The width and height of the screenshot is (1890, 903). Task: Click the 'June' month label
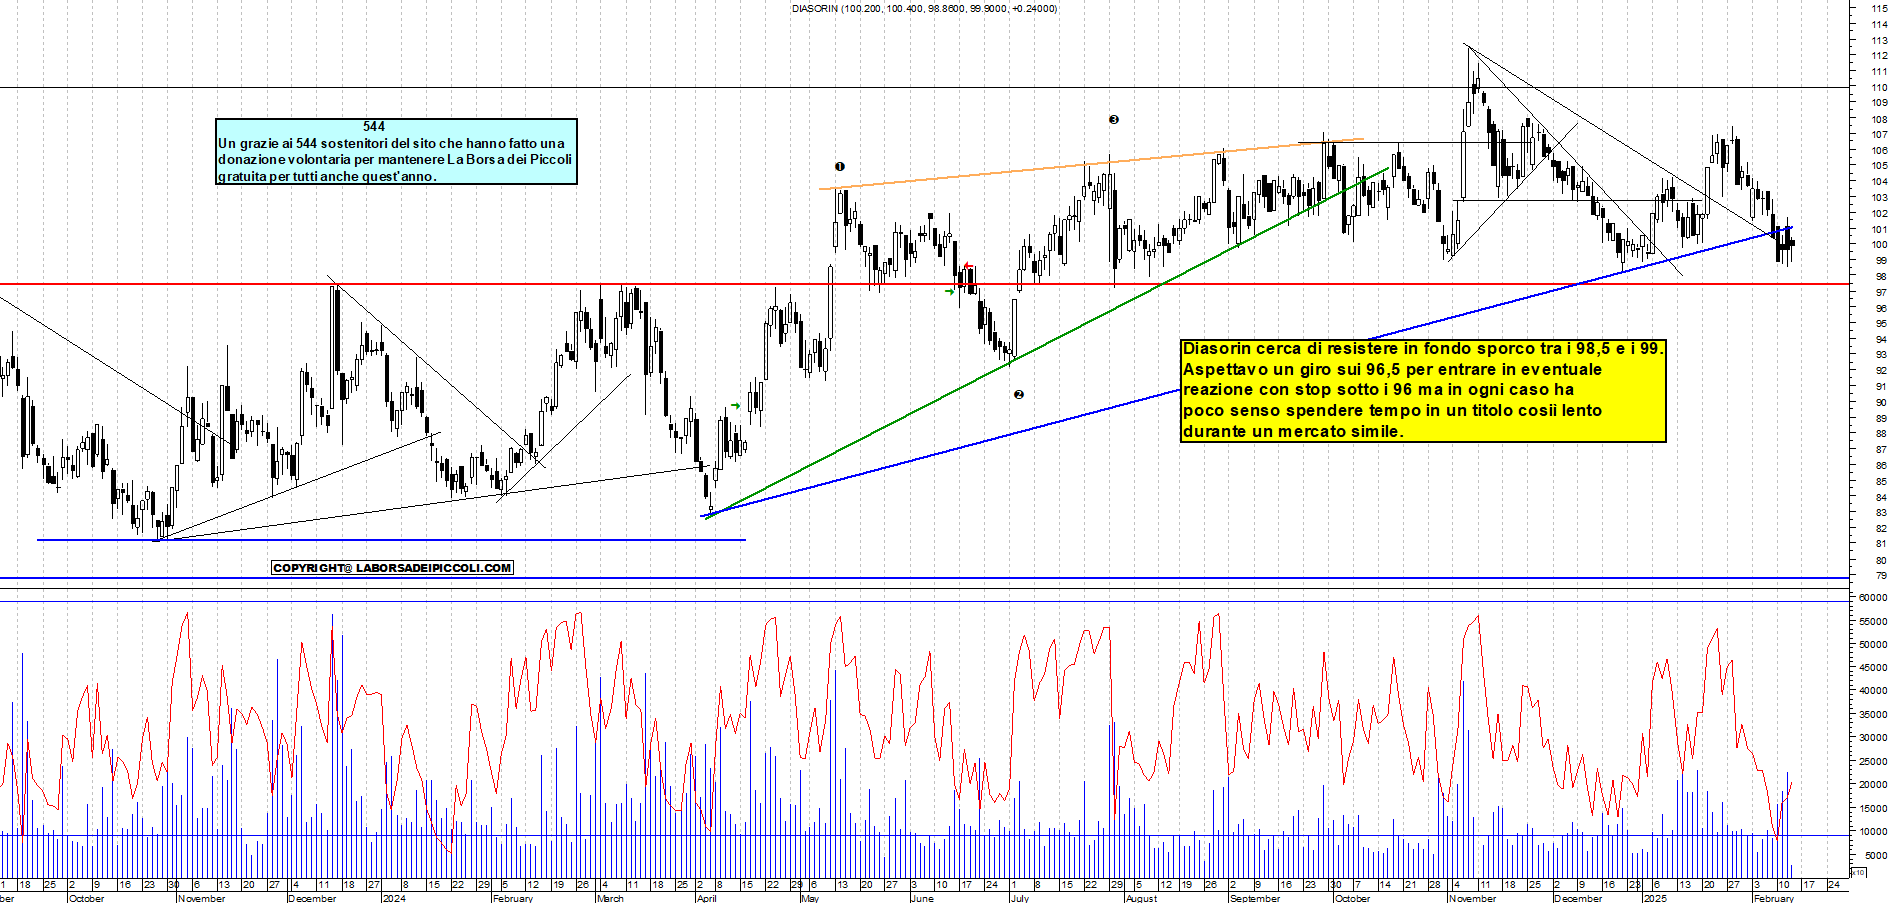[x=922, y=898]
